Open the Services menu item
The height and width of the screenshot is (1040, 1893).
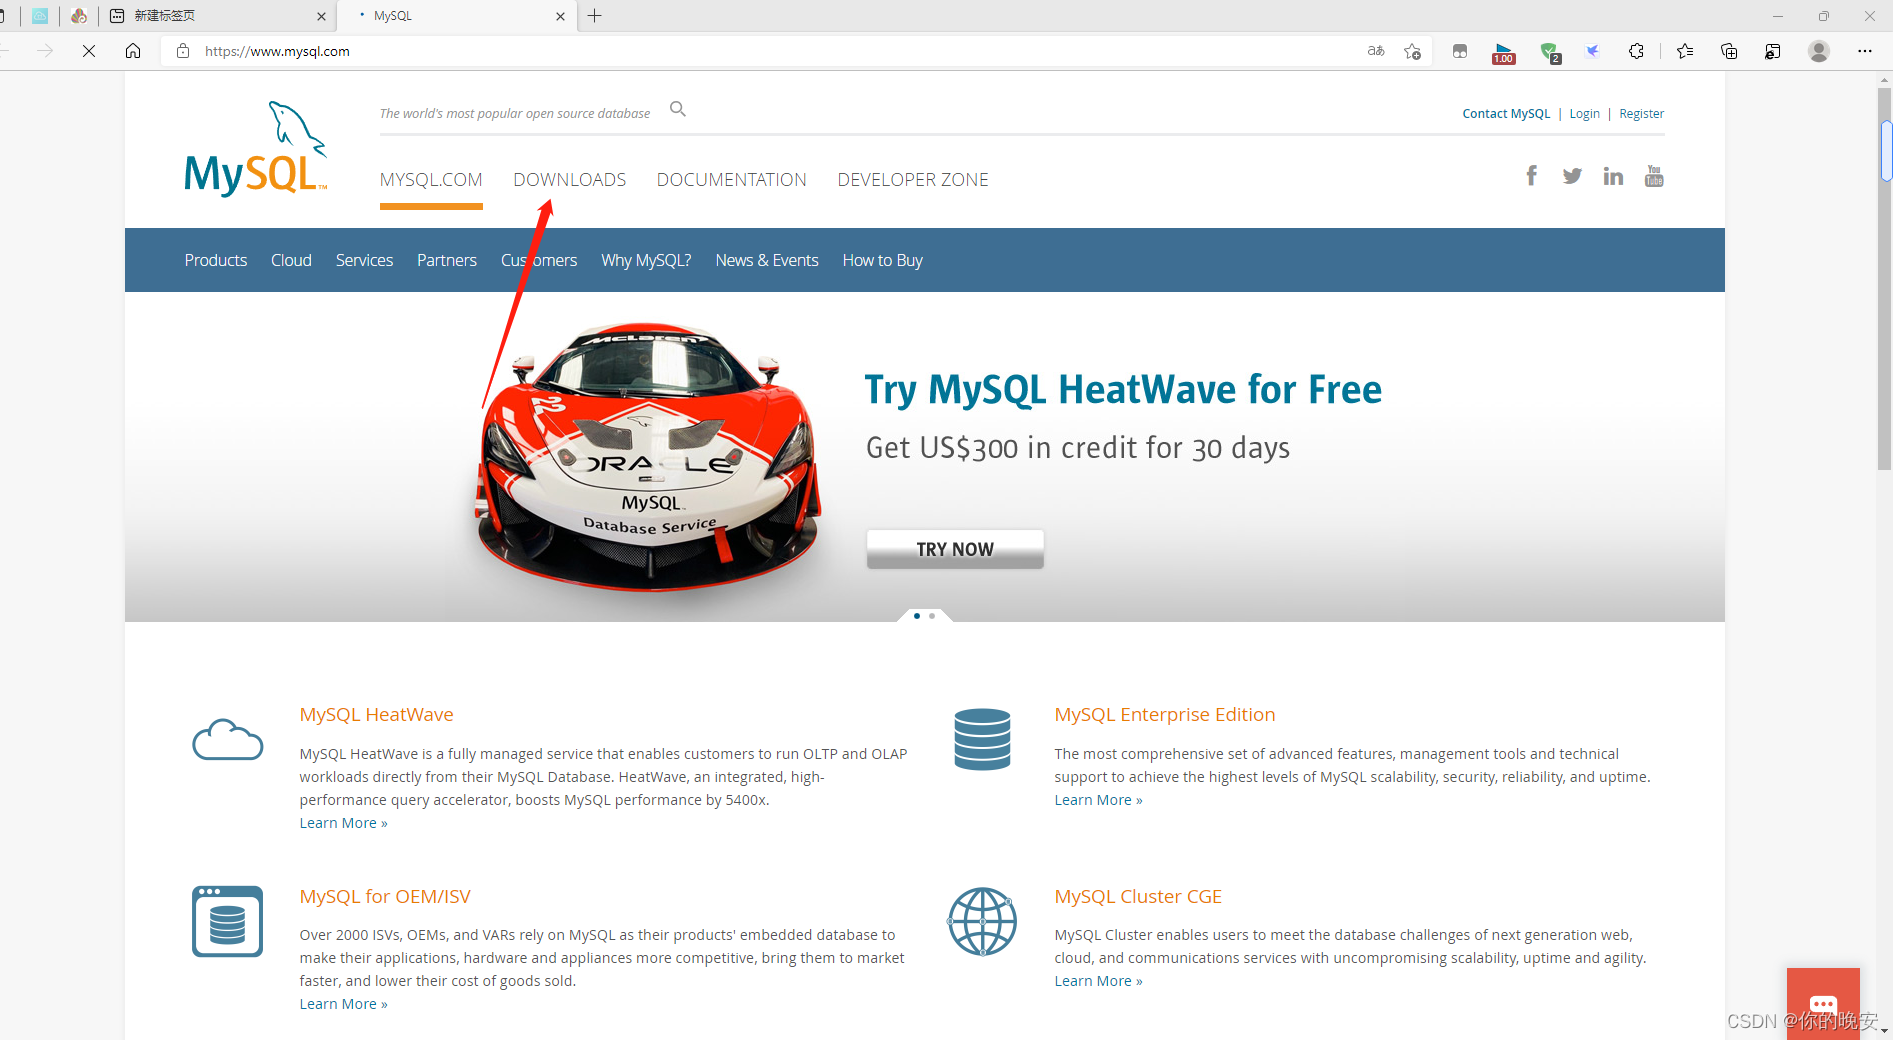tap(364, 260)
